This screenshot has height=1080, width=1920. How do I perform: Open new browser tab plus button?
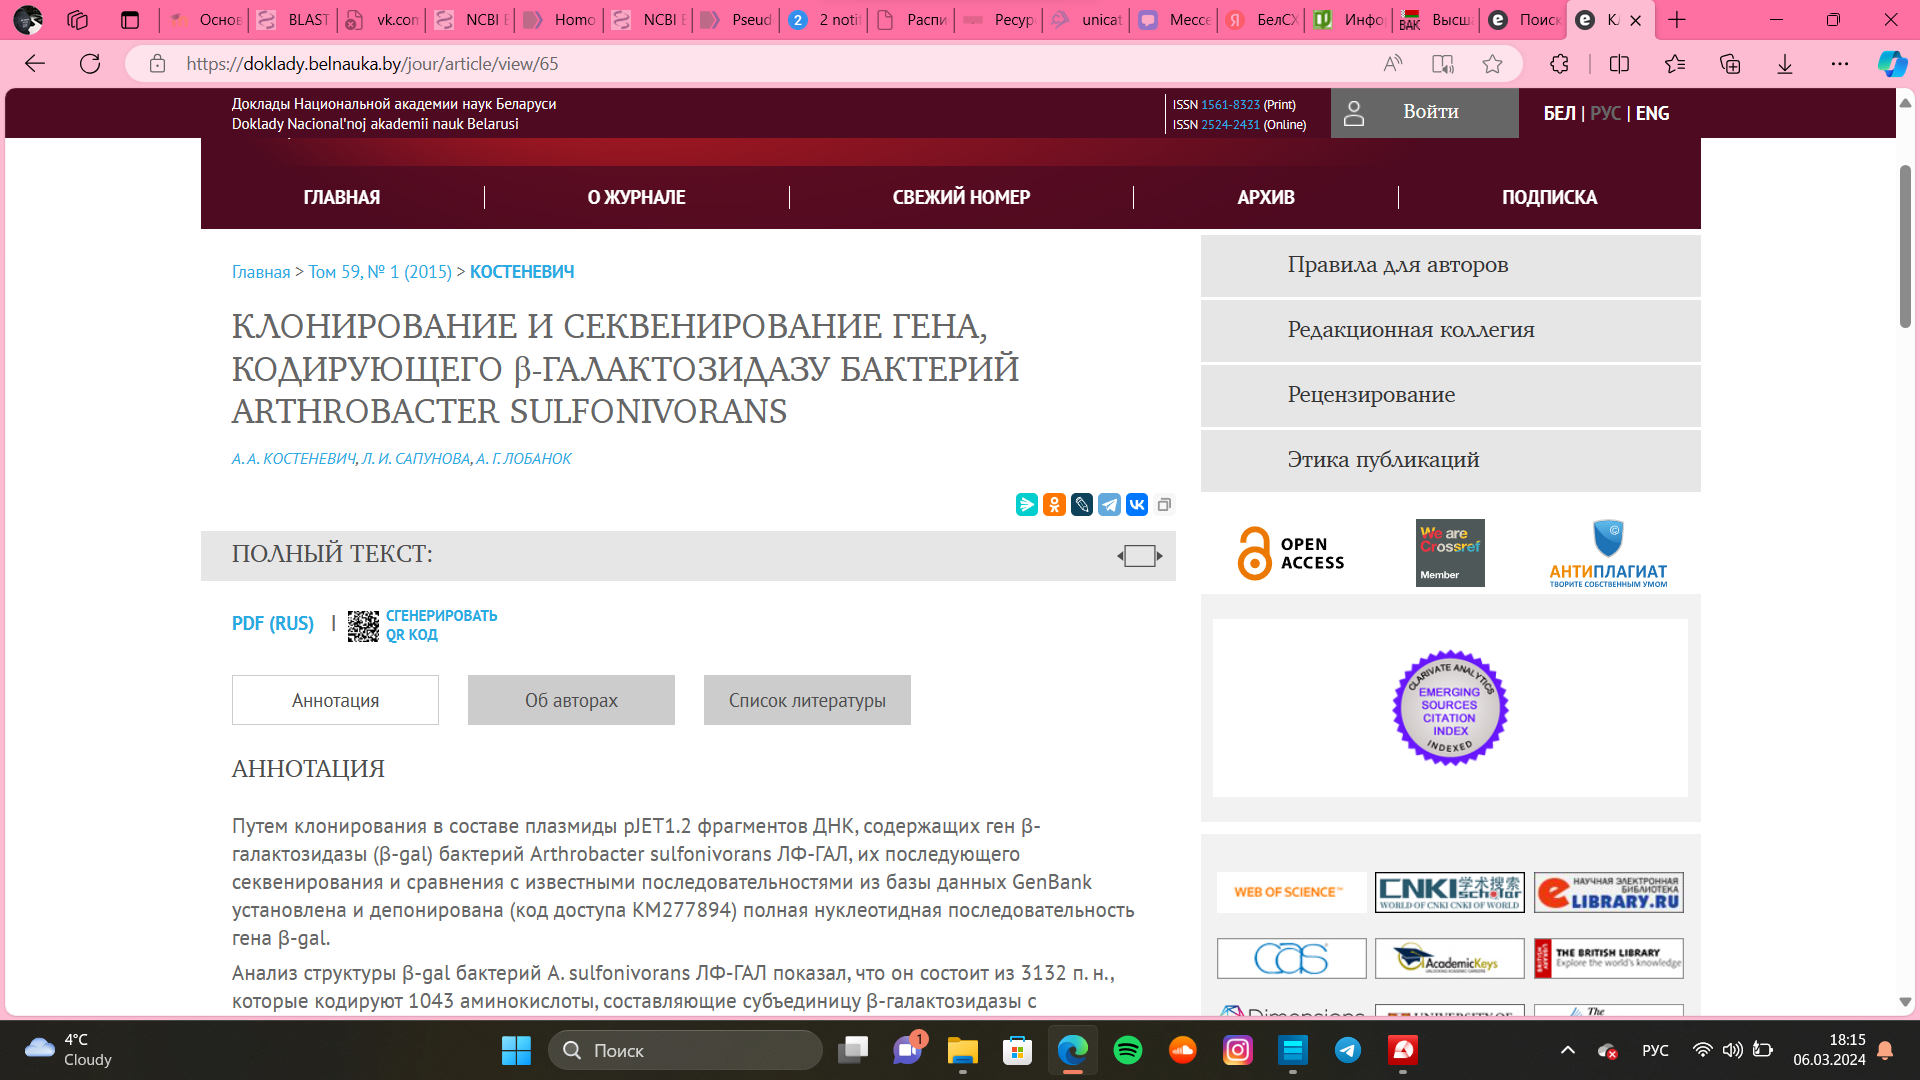tap(1677, 20)
